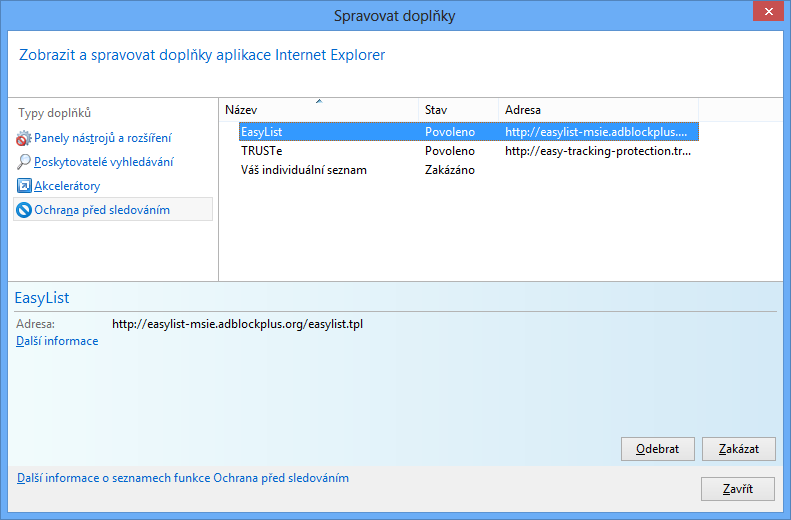Sort list by Stav column header

457,110
